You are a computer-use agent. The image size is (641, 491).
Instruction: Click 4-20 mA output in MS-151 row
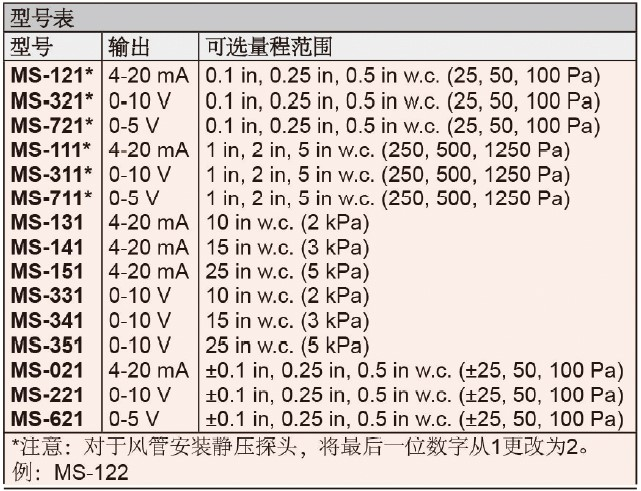pyautogui.click(x=149, y=271)
